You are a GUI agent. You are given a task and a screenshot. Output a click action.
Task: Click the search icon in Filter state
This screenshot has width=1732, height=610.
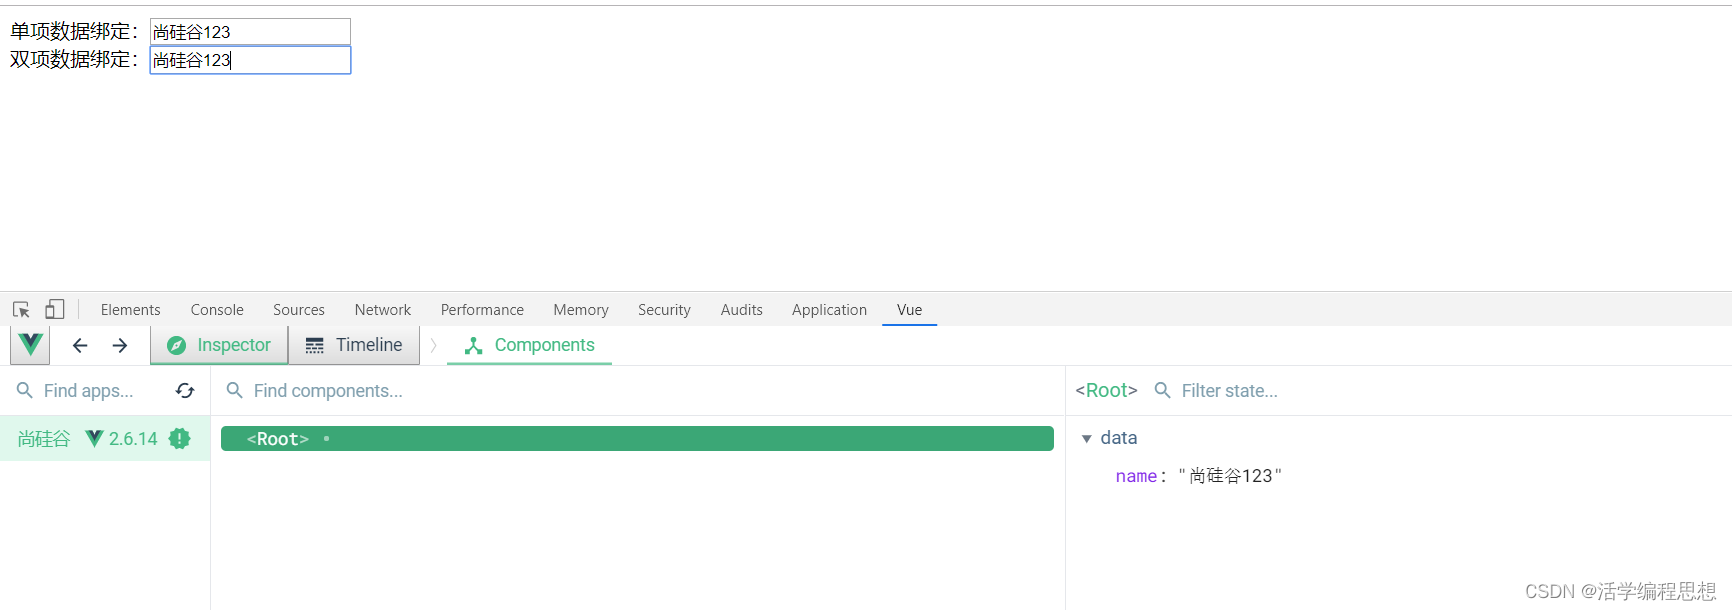click(1163, 390)
